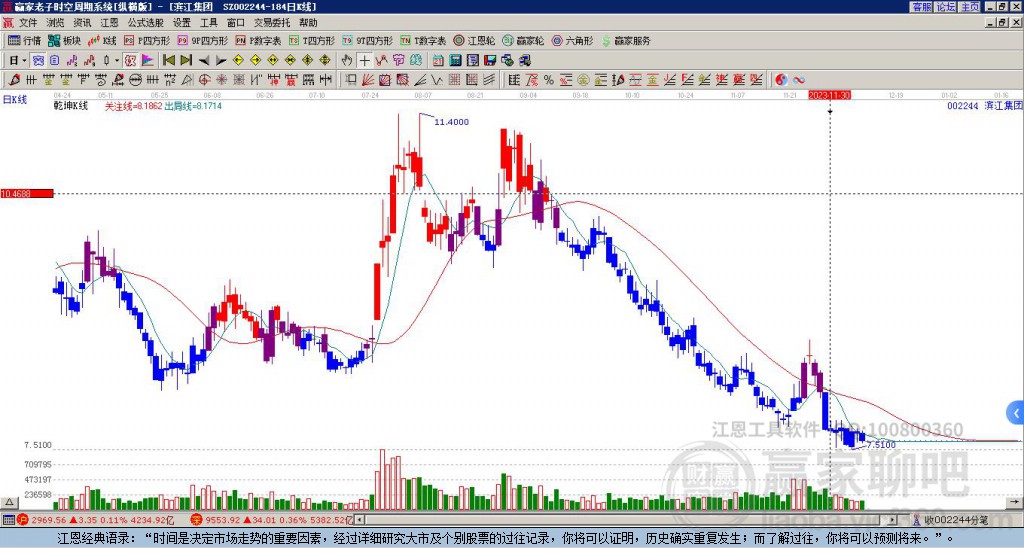Open the 板块 sector view

coord(64,40)
